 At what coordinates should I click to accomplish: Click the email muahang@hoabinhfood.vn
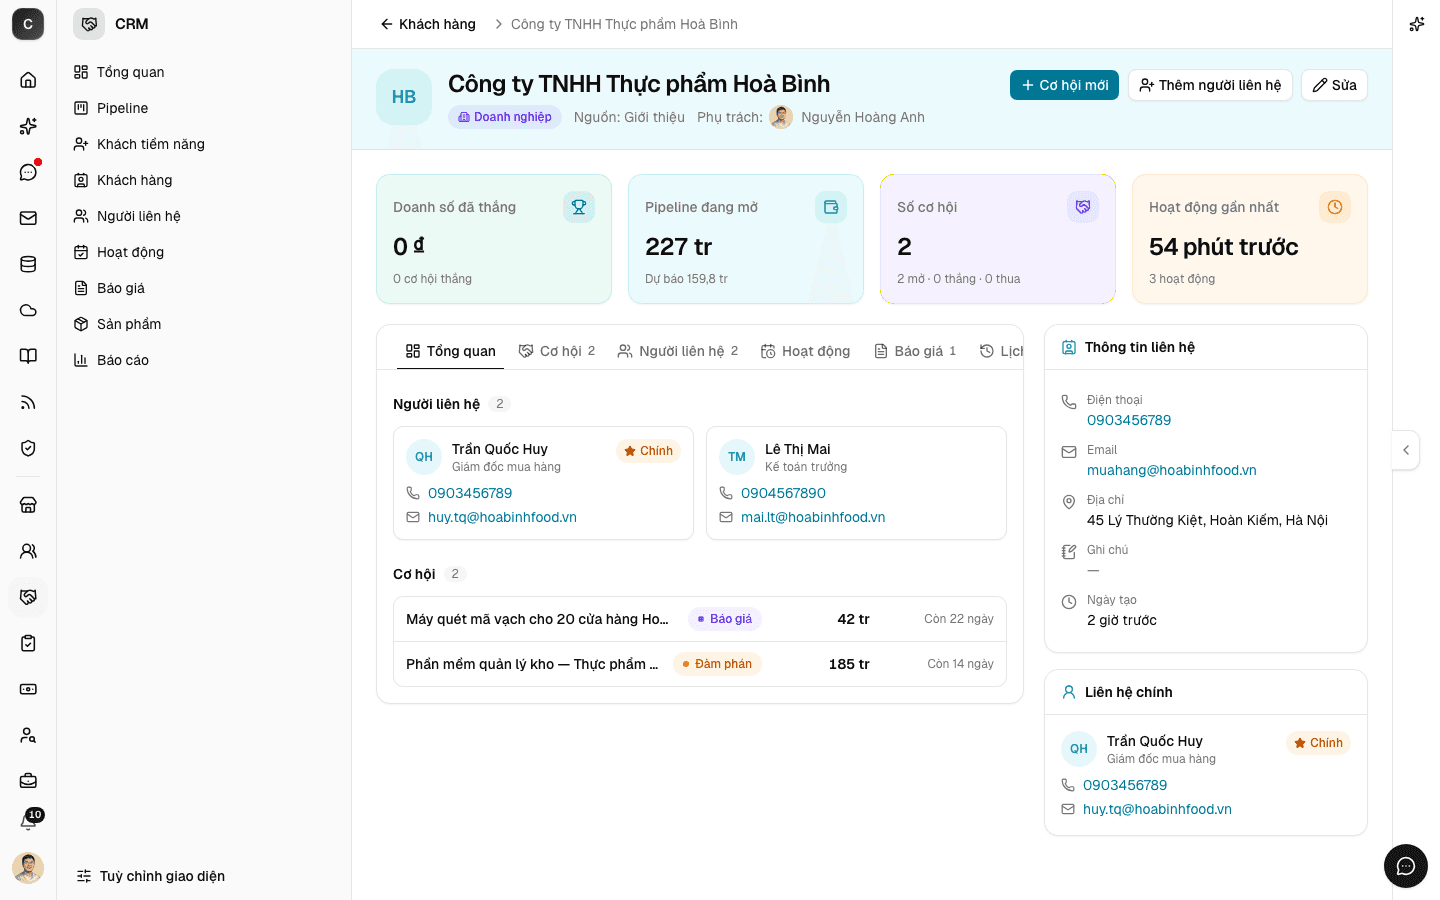click(1172, 470)
